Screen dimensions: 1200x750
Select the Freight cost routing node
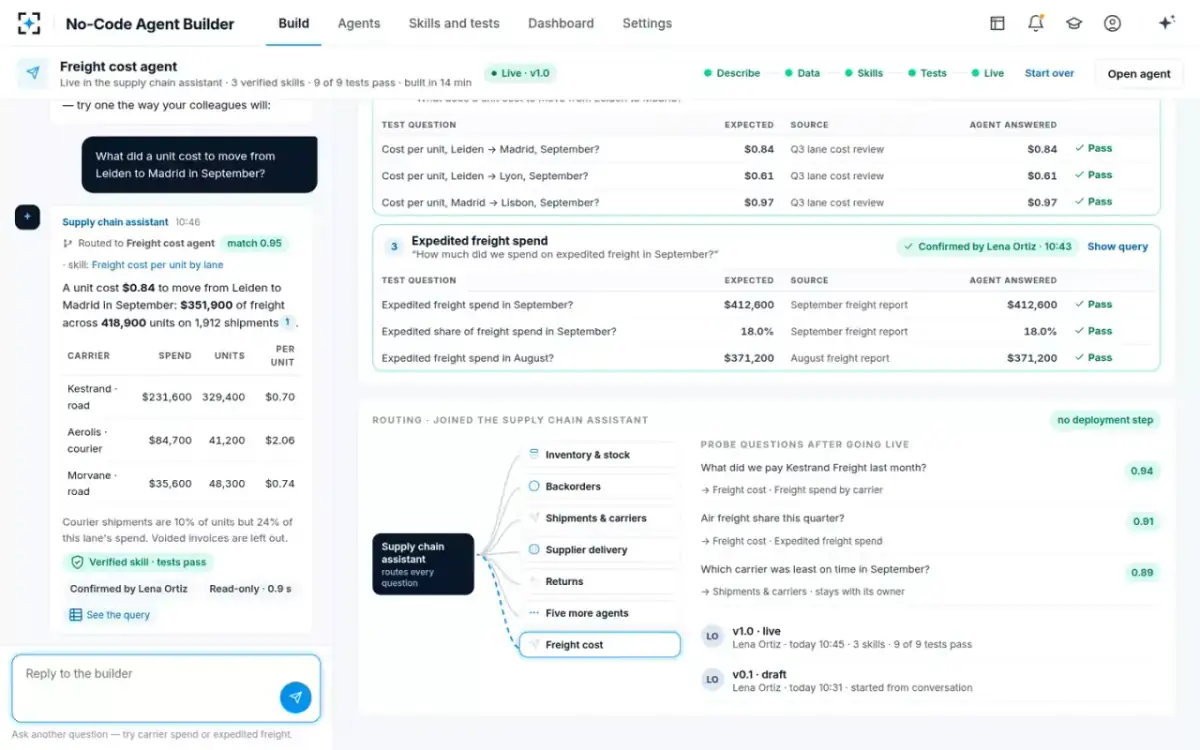pos(599,645)
